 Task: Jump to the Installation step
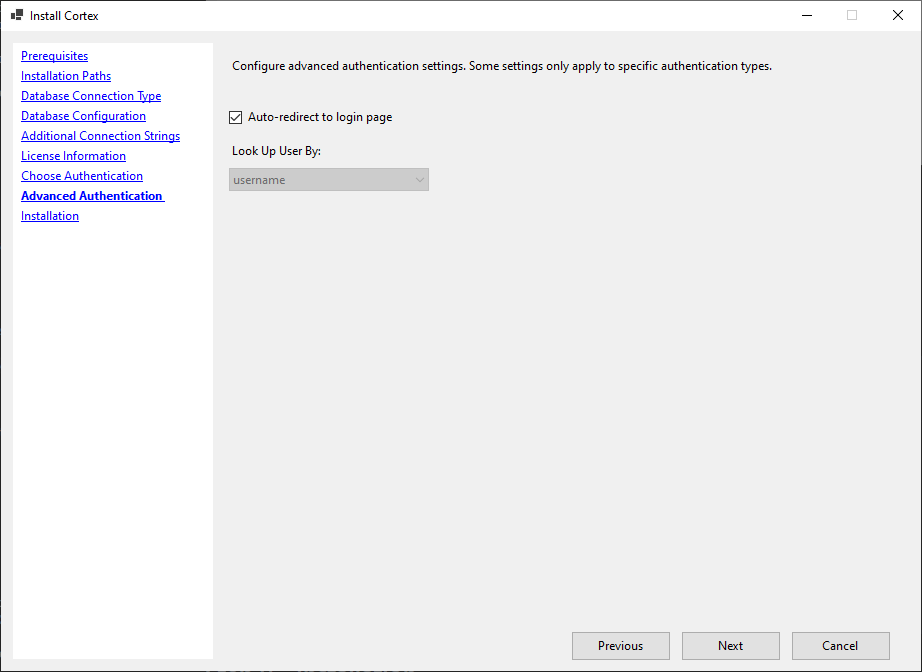tap(49, 215)
